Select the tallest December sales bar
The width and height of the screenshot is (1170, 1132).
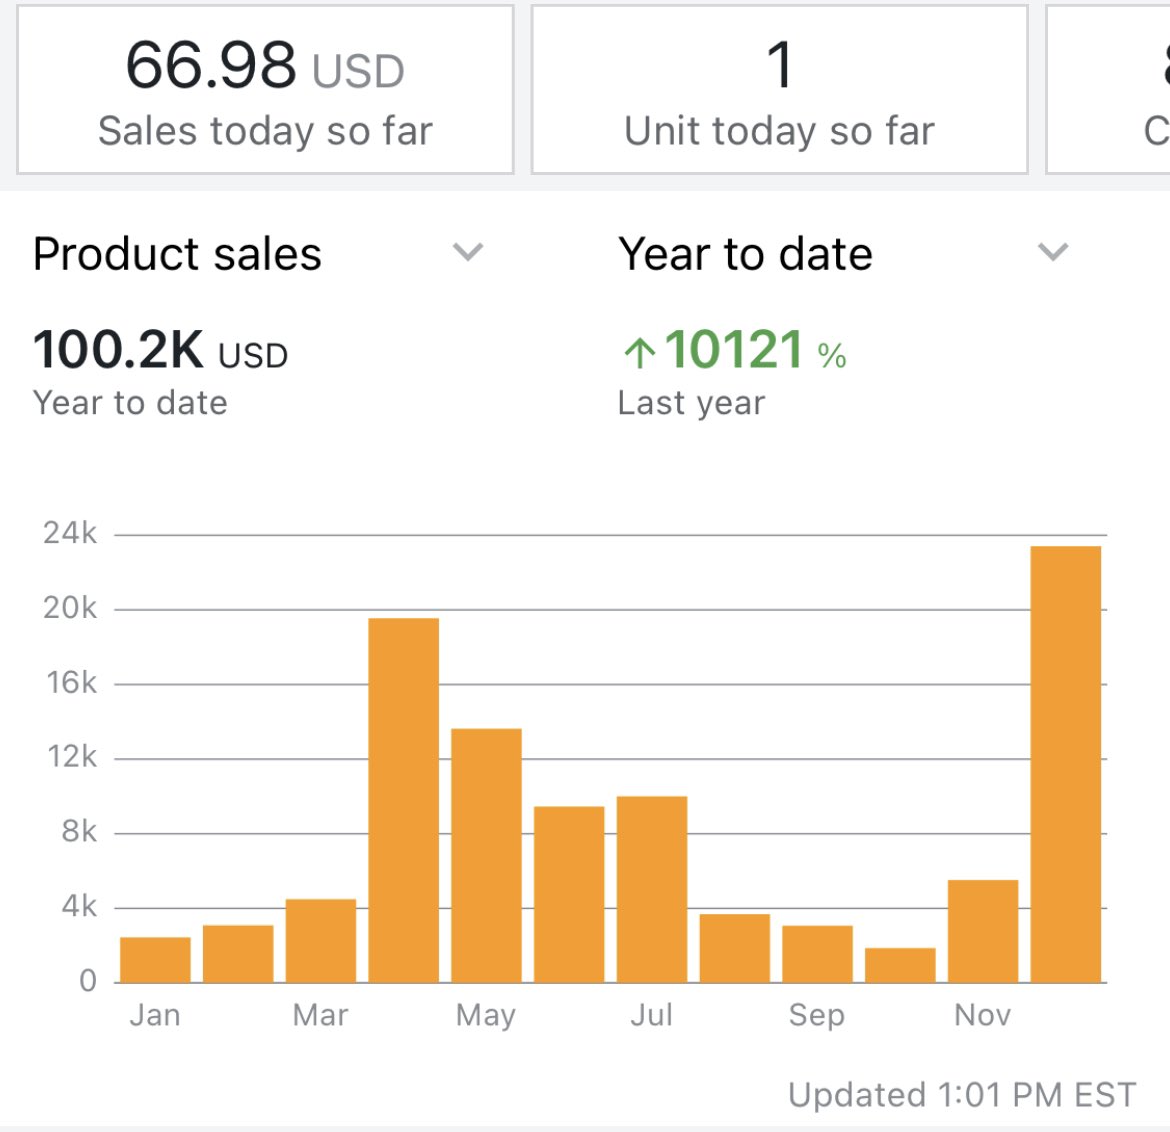coord(1066,764)
